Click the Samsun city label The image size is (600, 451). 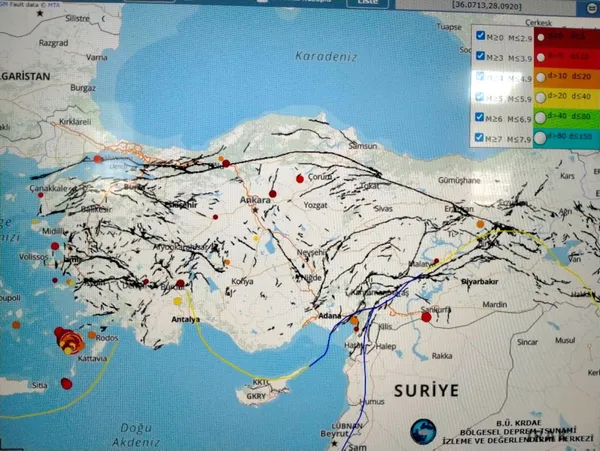pyautogui.click(x=363, y=146)
